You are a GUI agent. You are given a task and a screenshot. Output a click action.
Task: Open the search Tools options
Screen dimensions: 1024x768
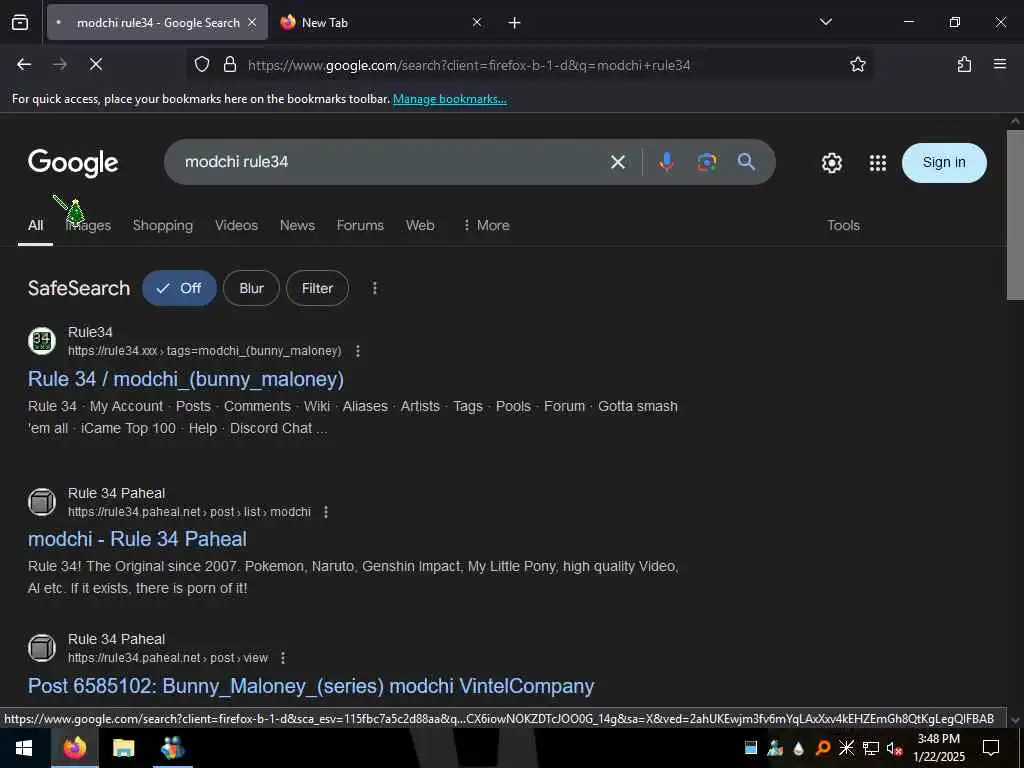(843, 225)
